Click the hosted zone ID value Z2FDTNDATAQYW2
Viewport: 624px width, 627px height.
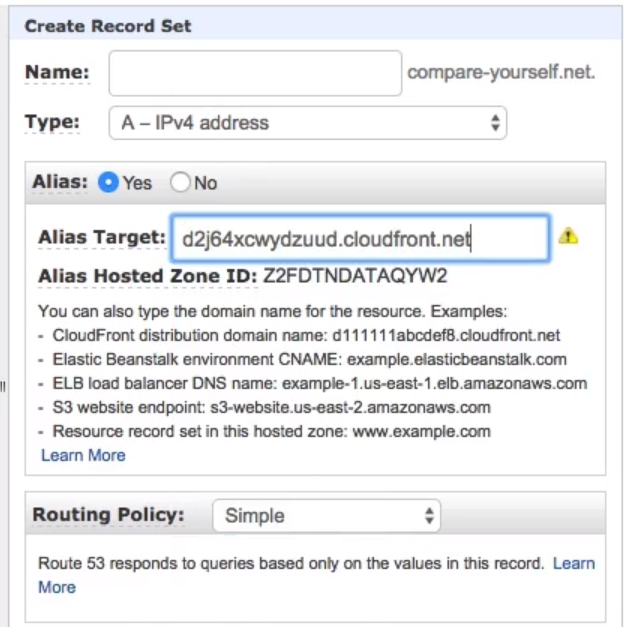pyautogui.click(x=355, y=276)
